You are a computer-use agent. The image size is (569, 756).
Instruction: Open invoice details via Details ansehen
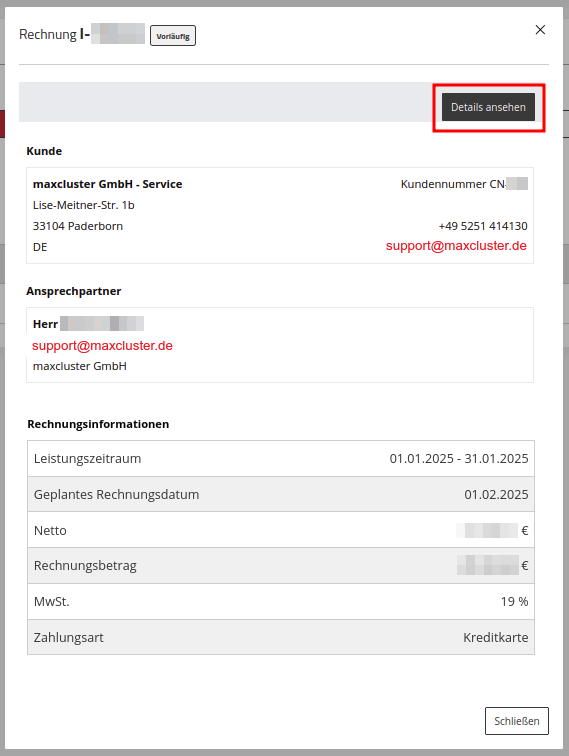click(x=488, y=107)
